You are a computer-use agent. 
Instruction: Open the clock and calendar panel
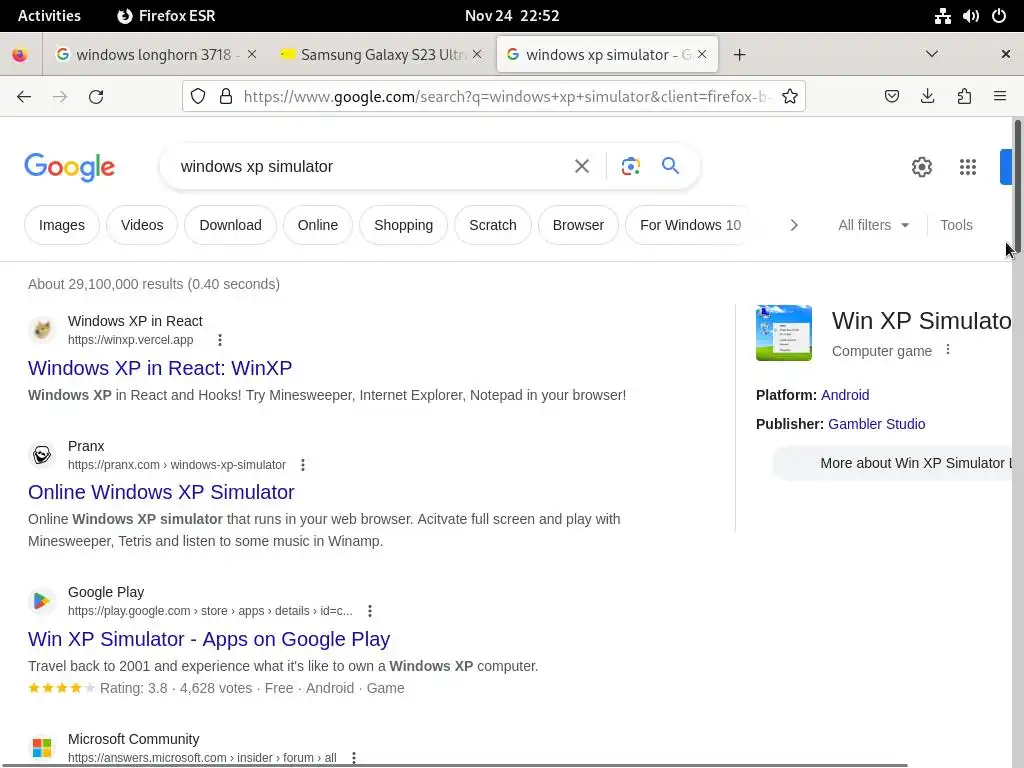point(512,16)
